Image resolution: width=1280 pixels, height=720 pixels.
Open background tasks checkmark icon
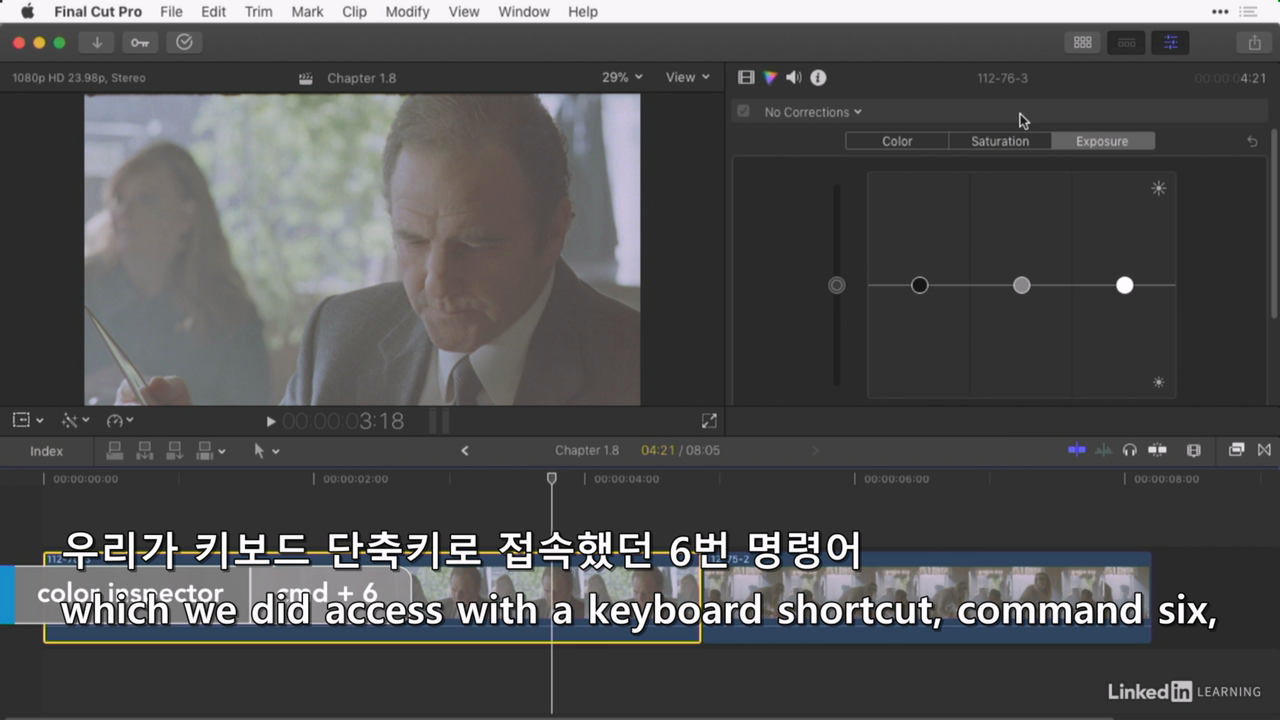pyautogui.click(x=184, y=42)
